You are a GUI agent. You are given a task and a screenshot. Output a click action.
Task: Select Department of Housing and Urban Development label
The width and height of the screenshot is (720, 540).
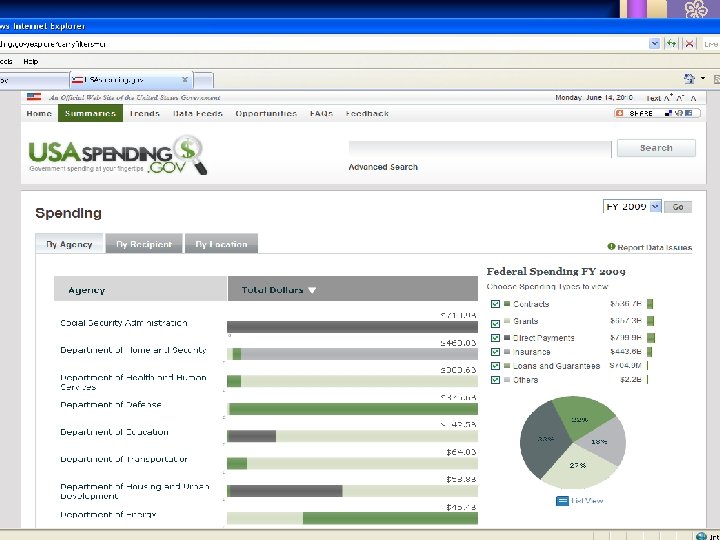click(x=135, y=491)
